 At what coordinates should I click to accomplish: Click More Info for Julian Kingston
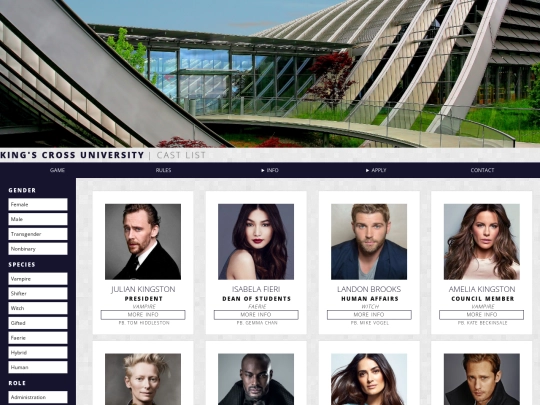click(x=143, y=315)
